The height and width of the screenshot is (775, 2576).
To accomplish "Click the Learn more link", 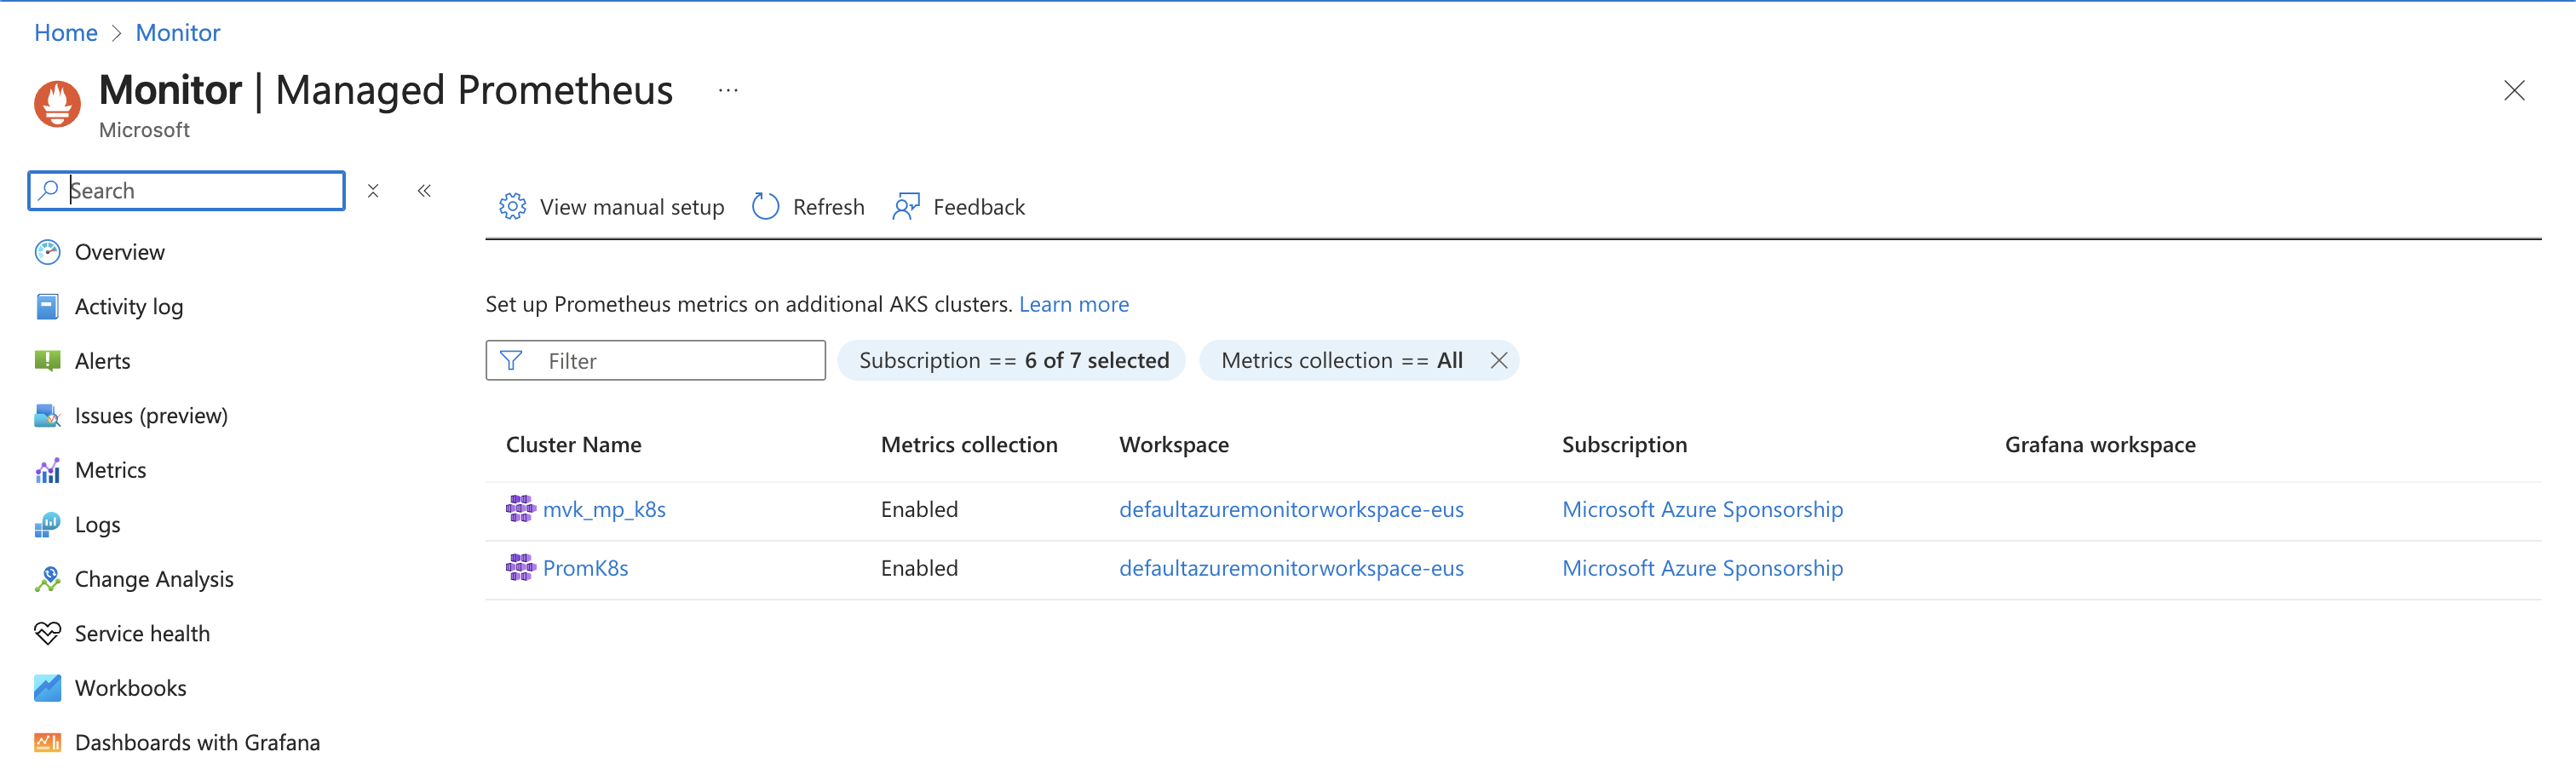I will (x=1073, y=304).
